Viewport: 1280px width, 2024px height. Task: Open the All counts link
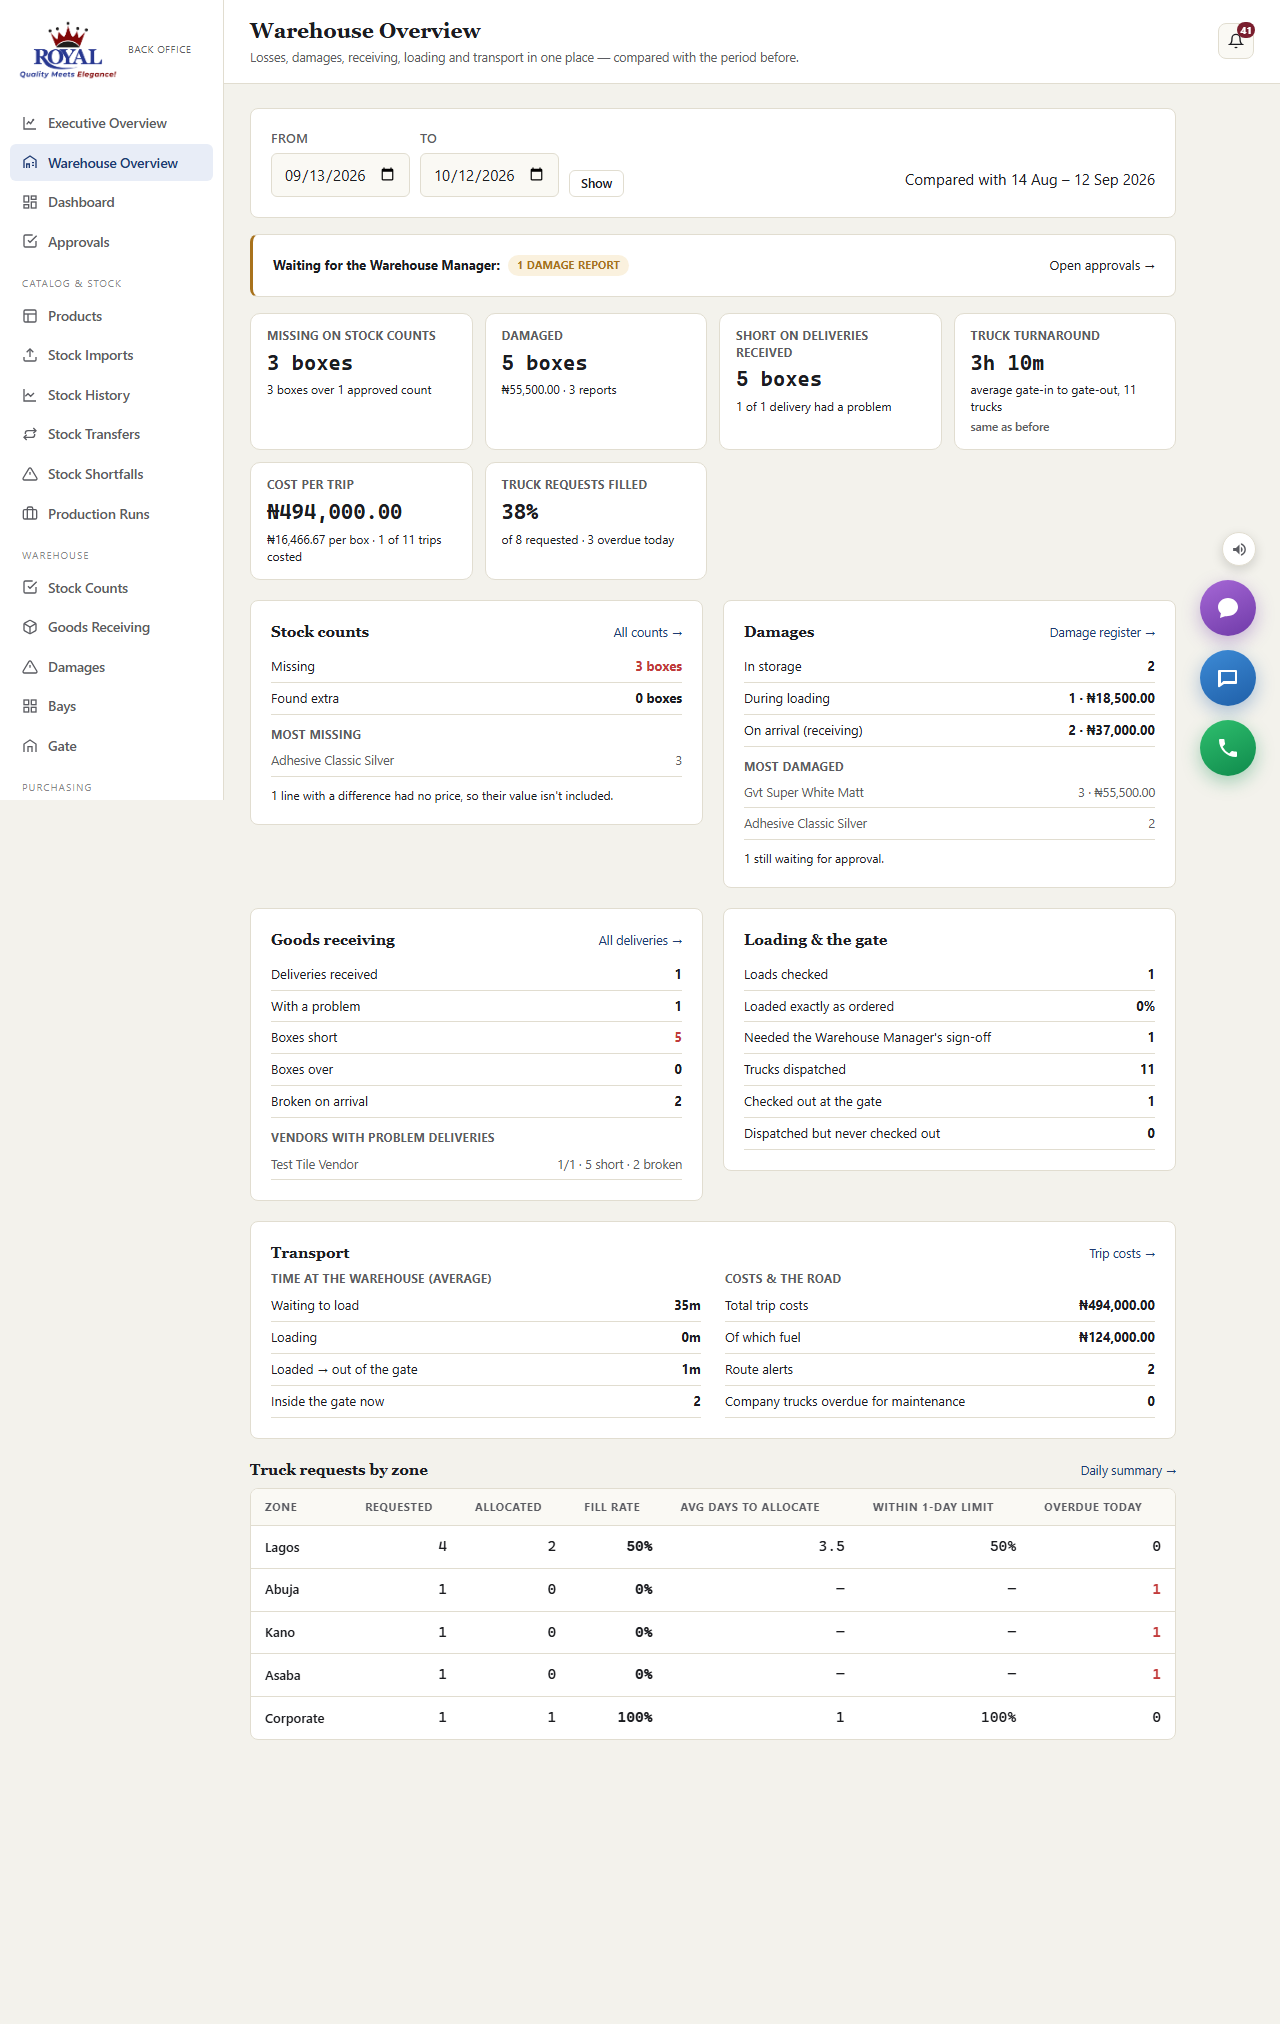coord(648,632)
